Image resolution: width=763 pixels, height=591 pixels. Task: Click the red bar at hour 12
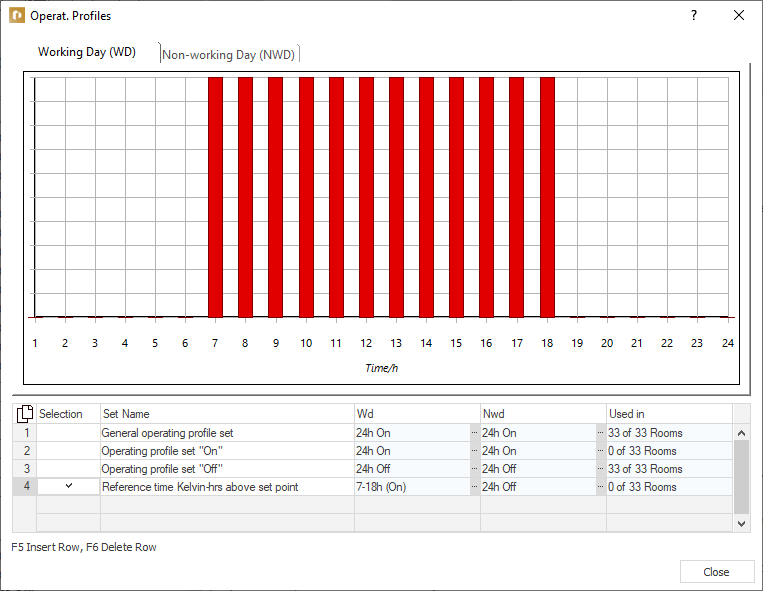(366, 197)
